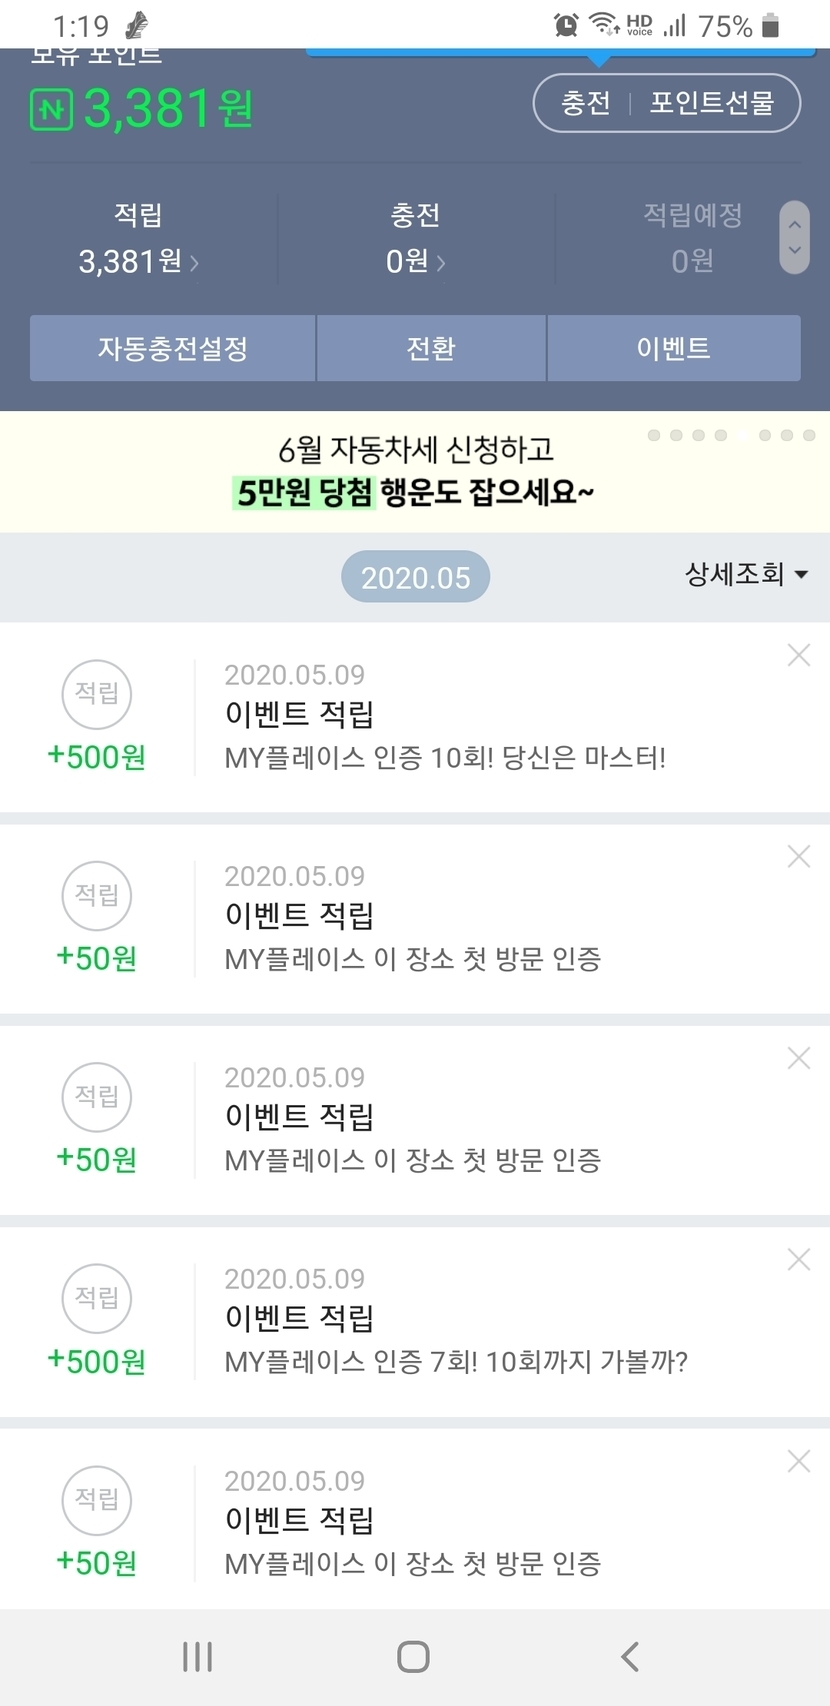Switch to the 이벤트 tab
This screenshot has height=1706, width=830.
tap(673, 348)
